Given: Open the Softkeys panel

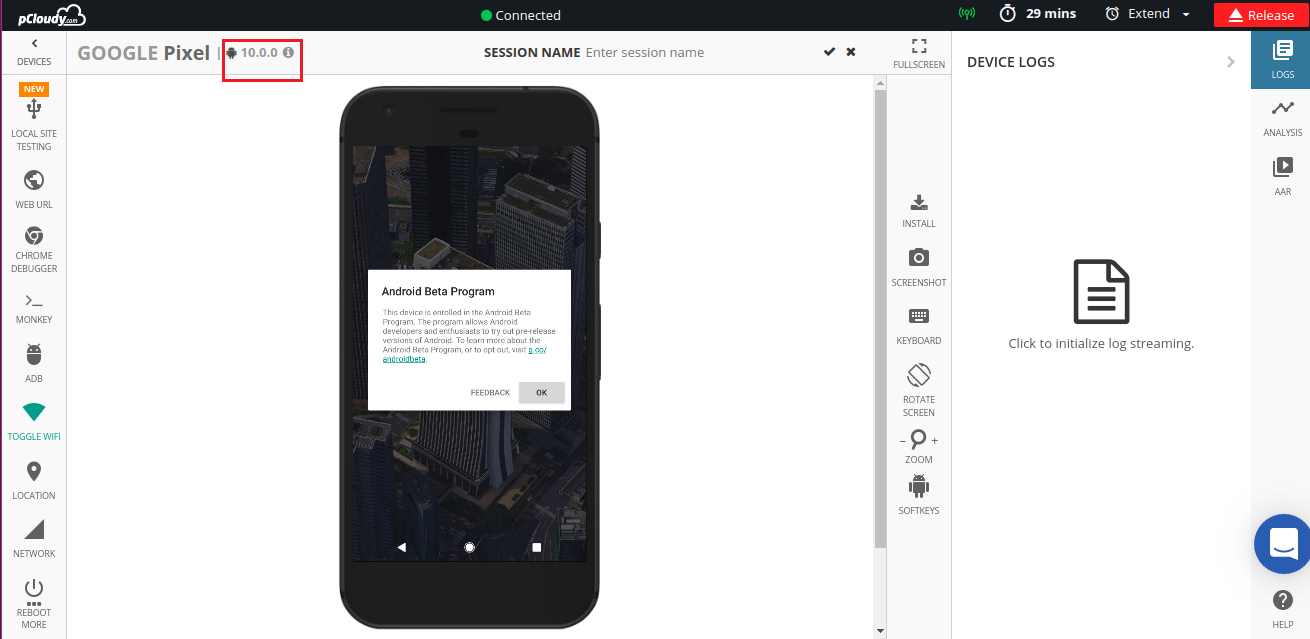Looking at the screenshot, I should 919,495.
